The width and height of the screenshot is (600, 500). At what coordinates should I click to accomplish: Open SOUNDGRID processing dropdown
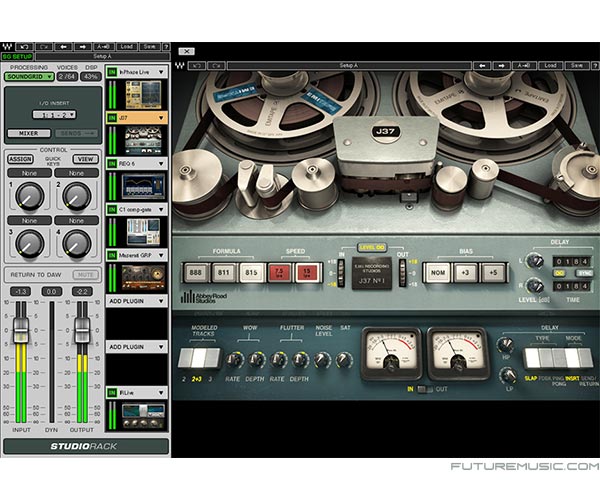point(29,77)
